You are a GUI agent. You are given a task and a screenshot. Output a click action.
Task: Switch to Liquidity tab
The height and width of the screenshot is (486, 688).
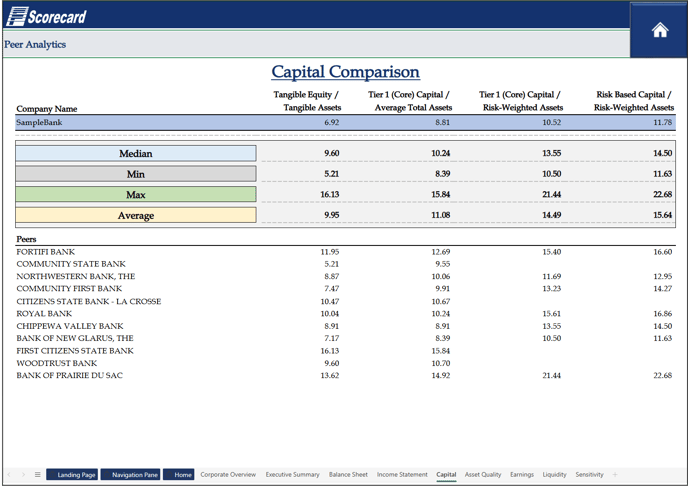tap(554, 474)
